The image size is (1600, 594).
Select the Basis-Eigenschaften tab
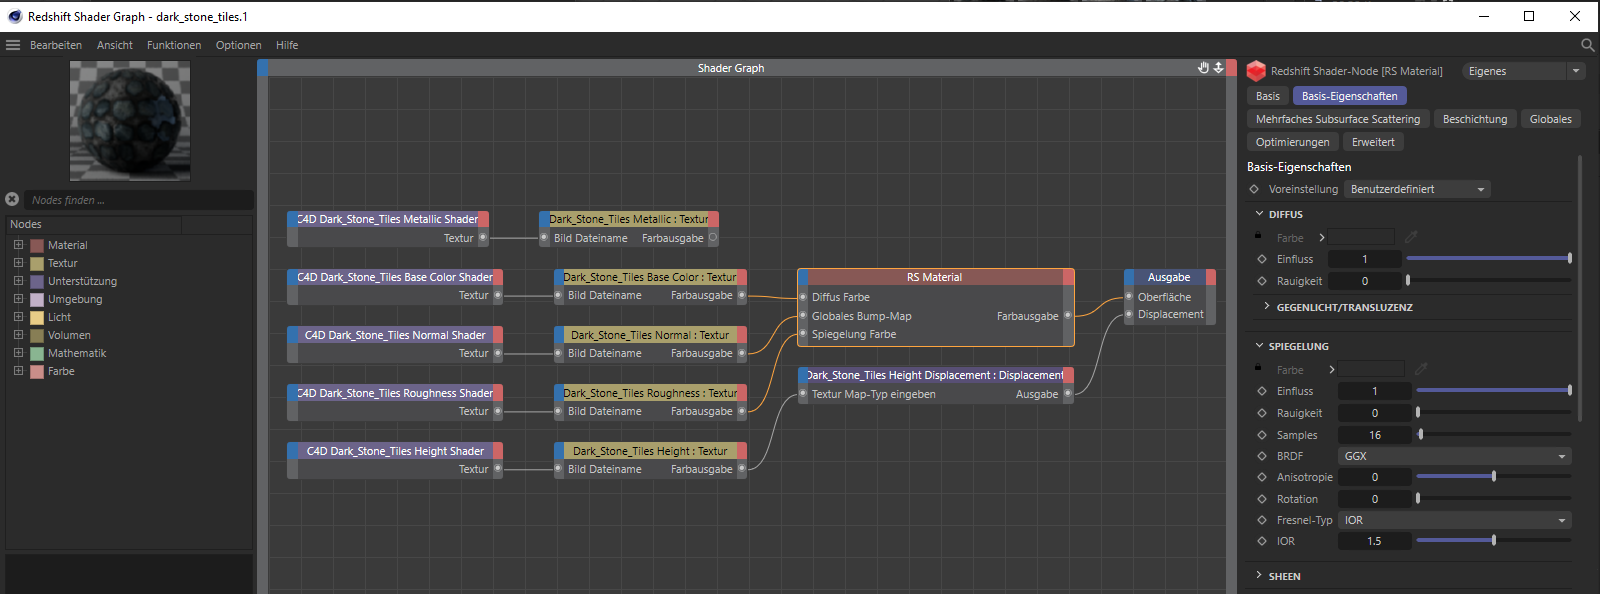(x=1350, y=96)
